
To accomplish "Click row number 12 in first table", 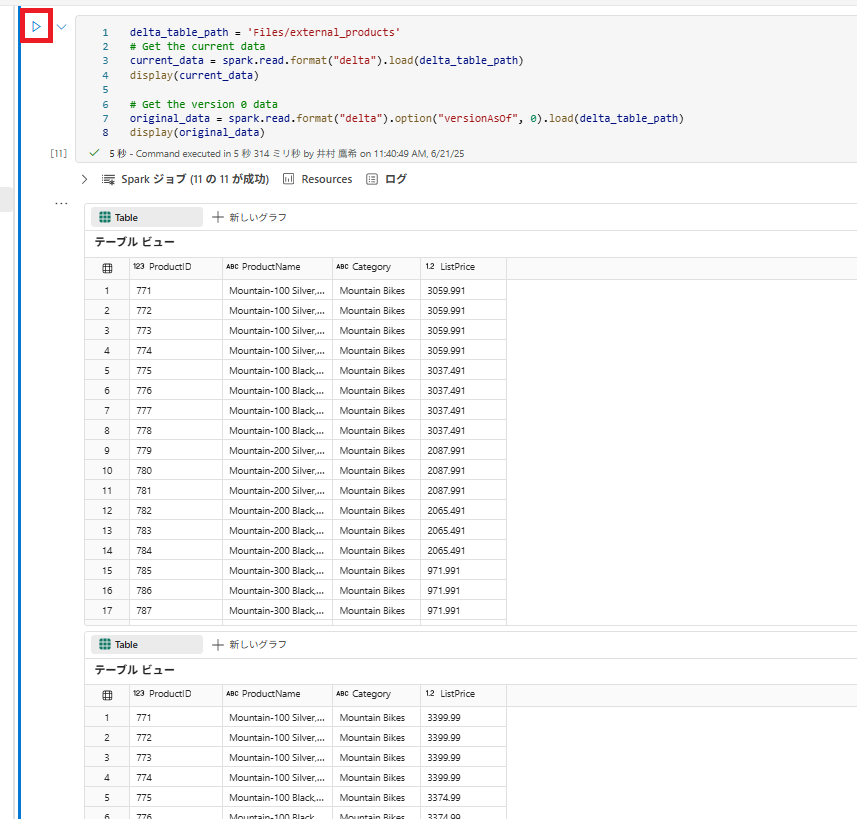I will click(107, 511).
